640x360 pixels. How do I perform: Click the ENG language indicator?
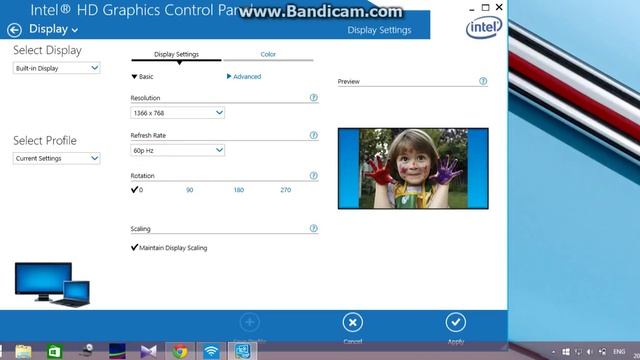(x=619, y=351)
